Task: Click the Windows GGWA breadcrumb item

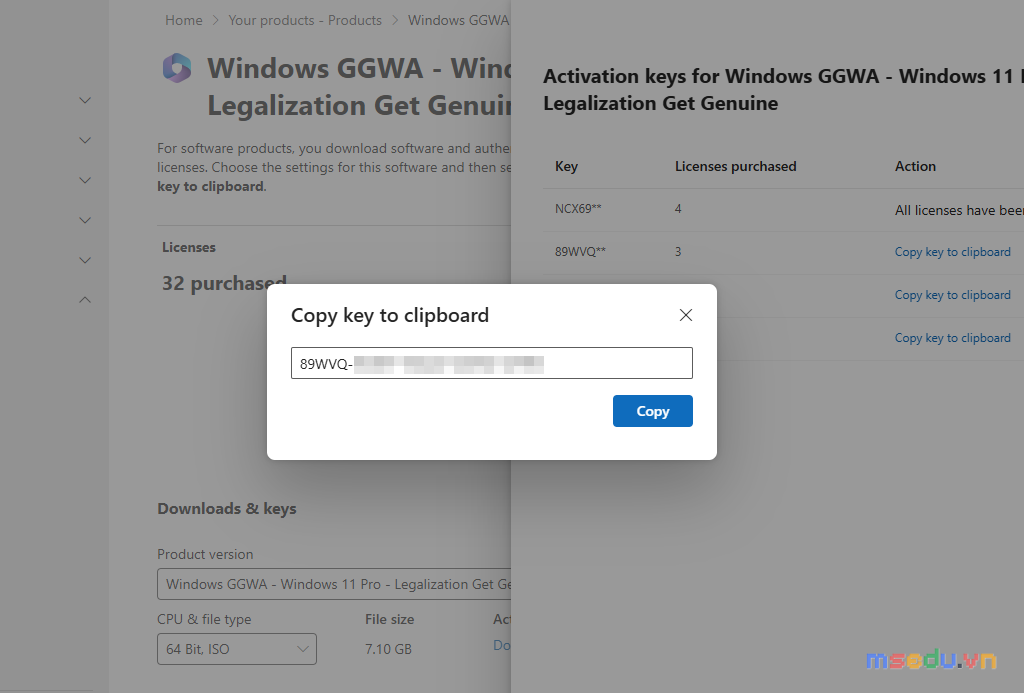Action: [x=458, y=20]
